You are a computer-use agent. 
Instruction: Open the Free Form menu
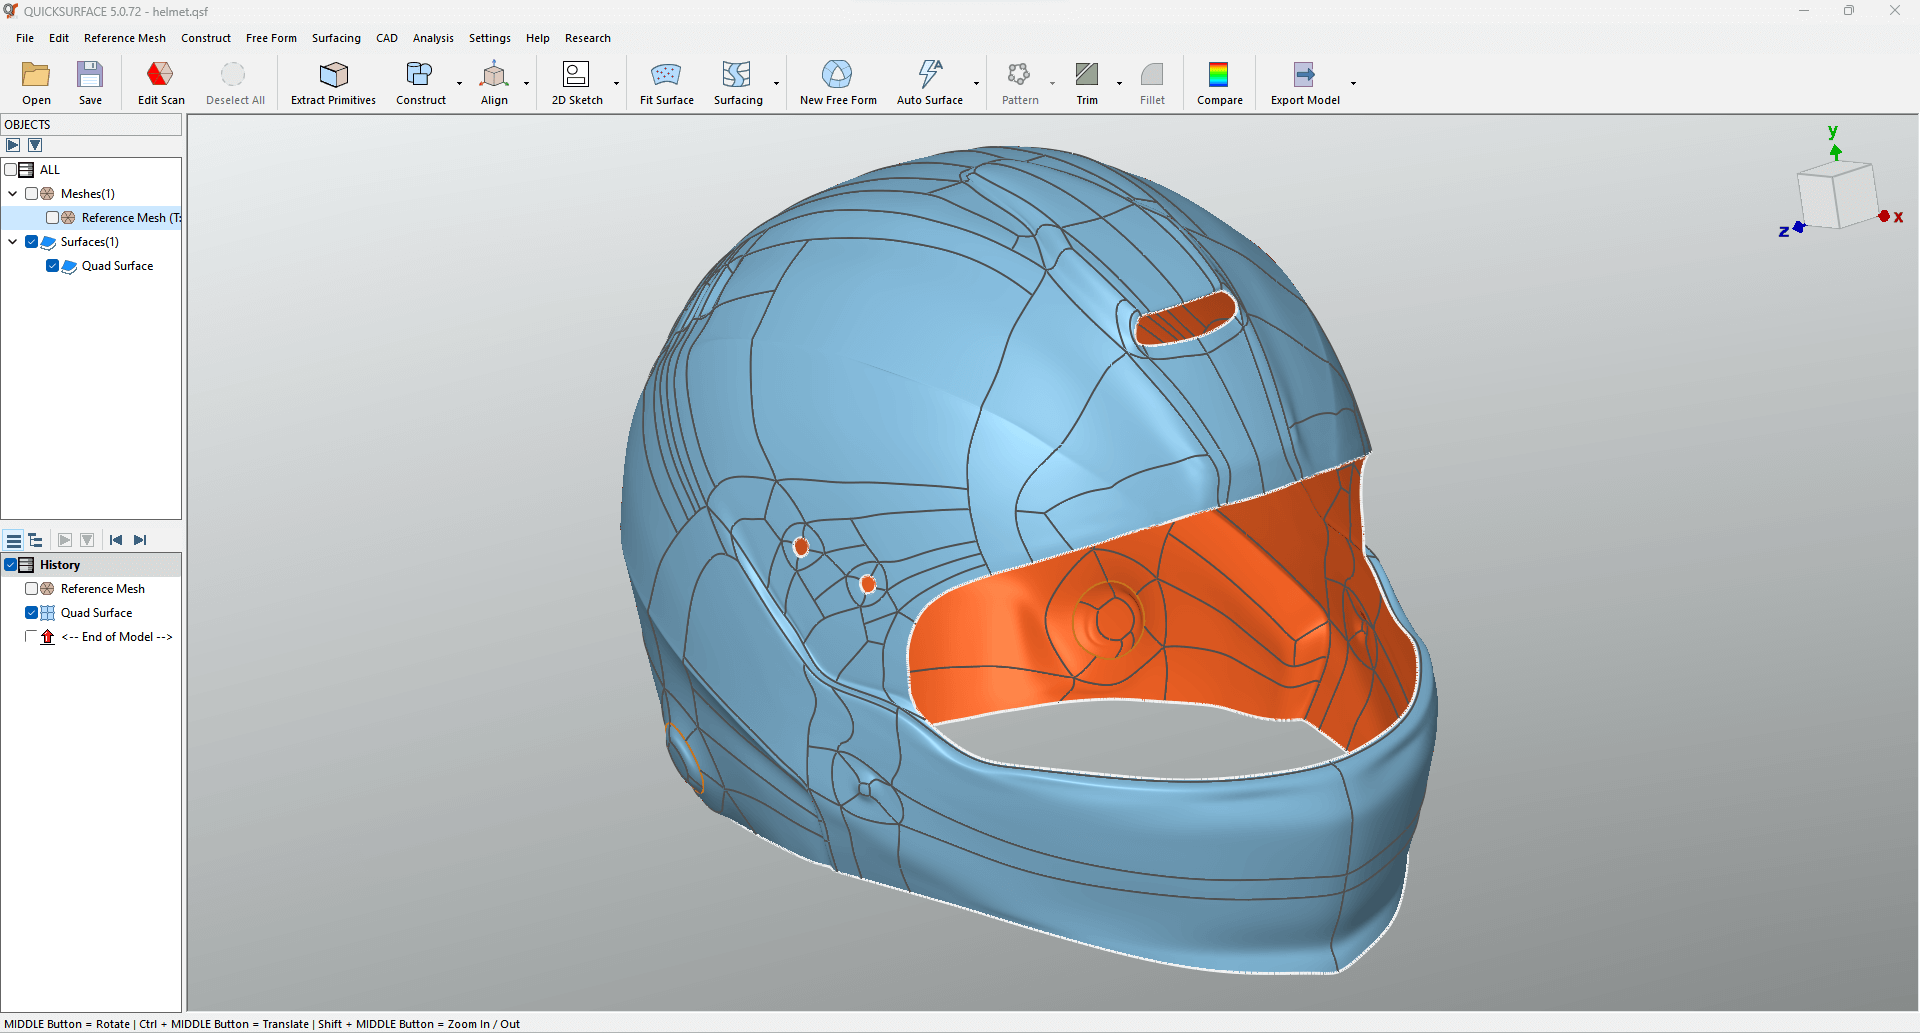click(x=271, y=38)
